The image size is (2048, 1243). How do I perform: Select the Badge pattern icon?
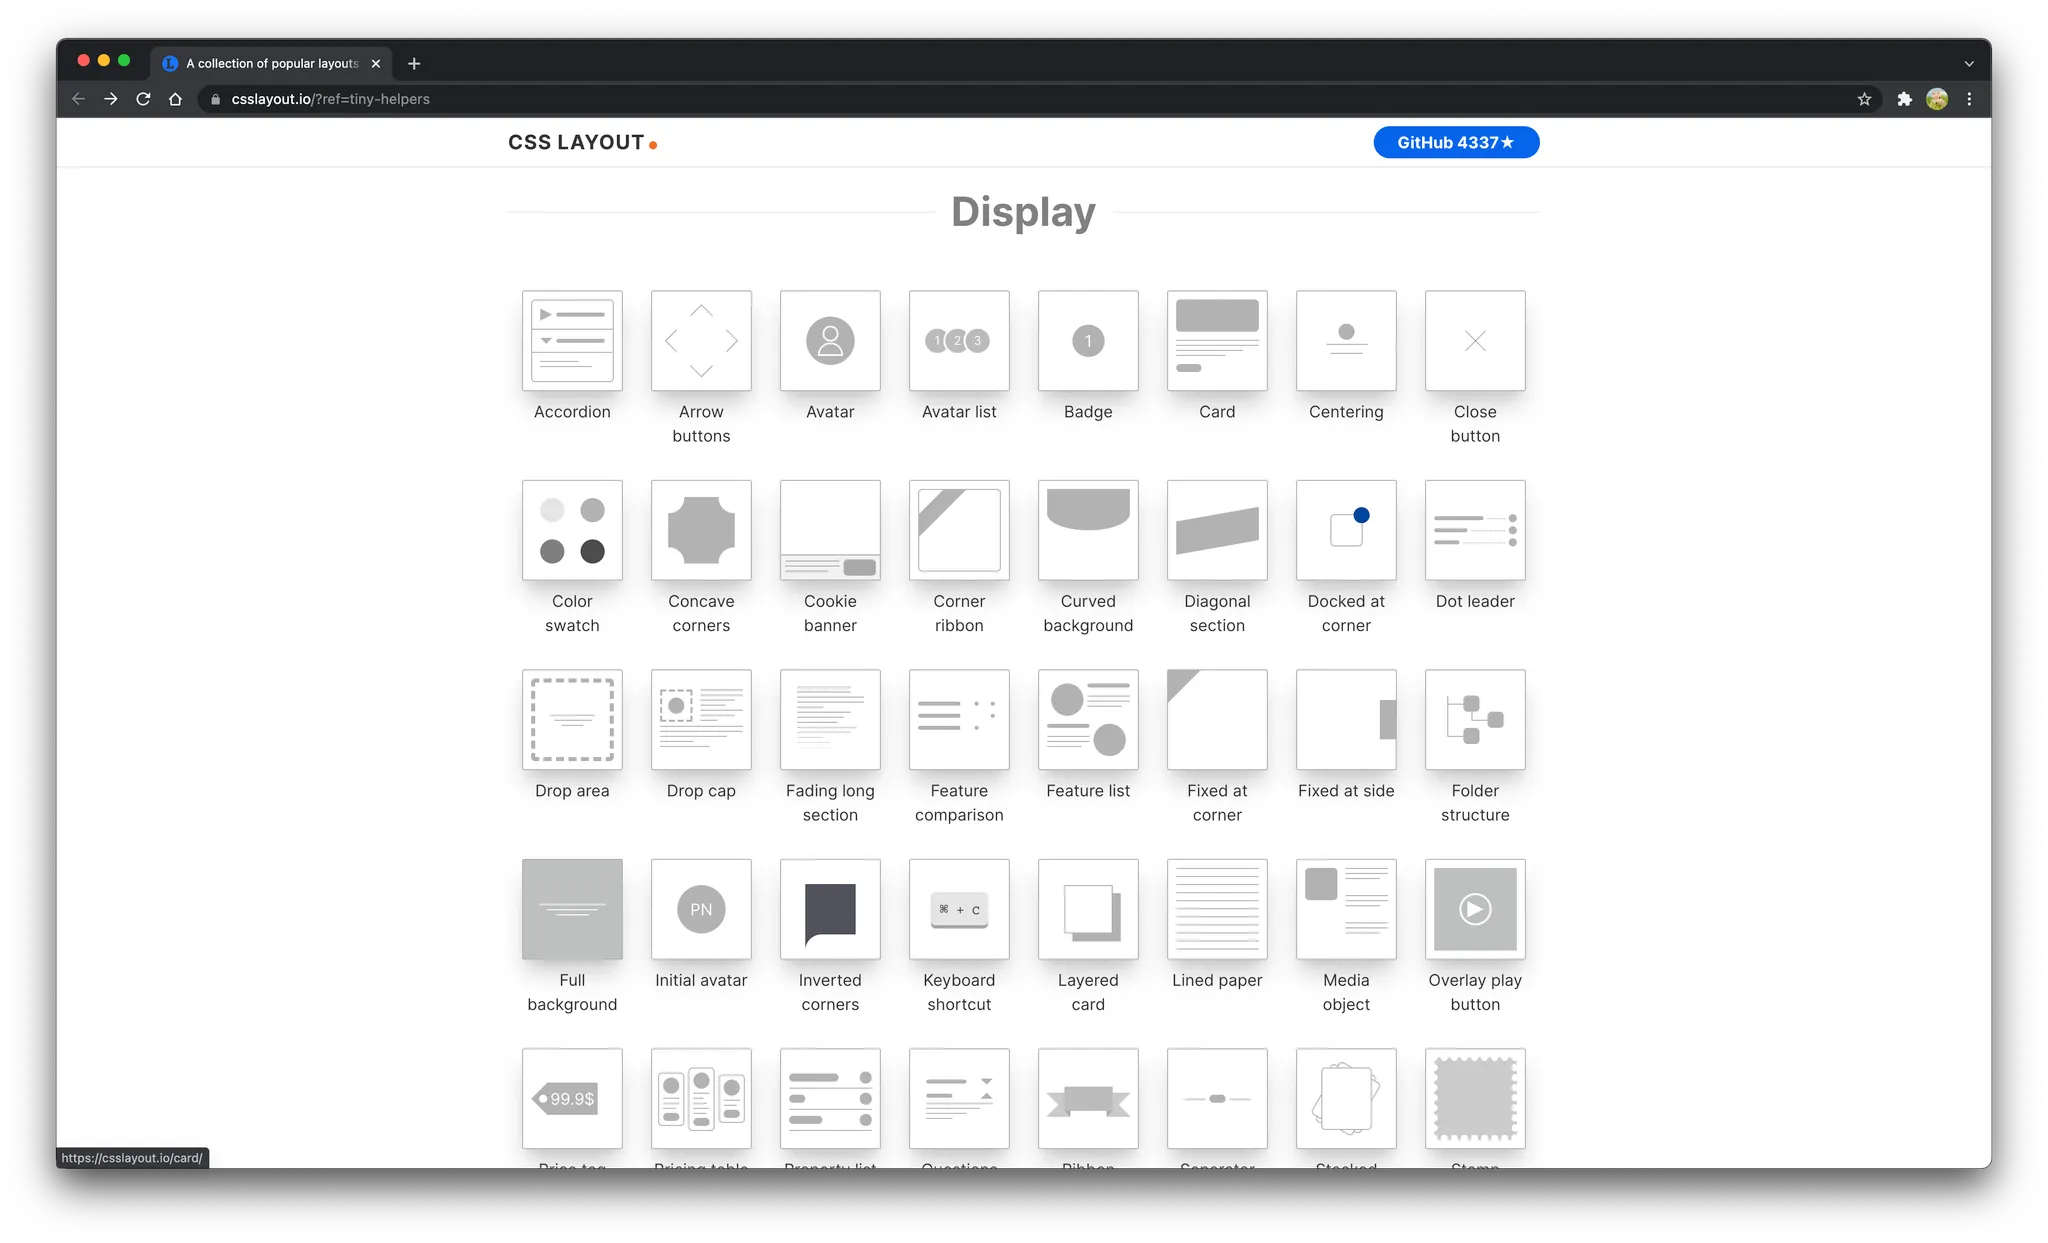point(1088,341)
